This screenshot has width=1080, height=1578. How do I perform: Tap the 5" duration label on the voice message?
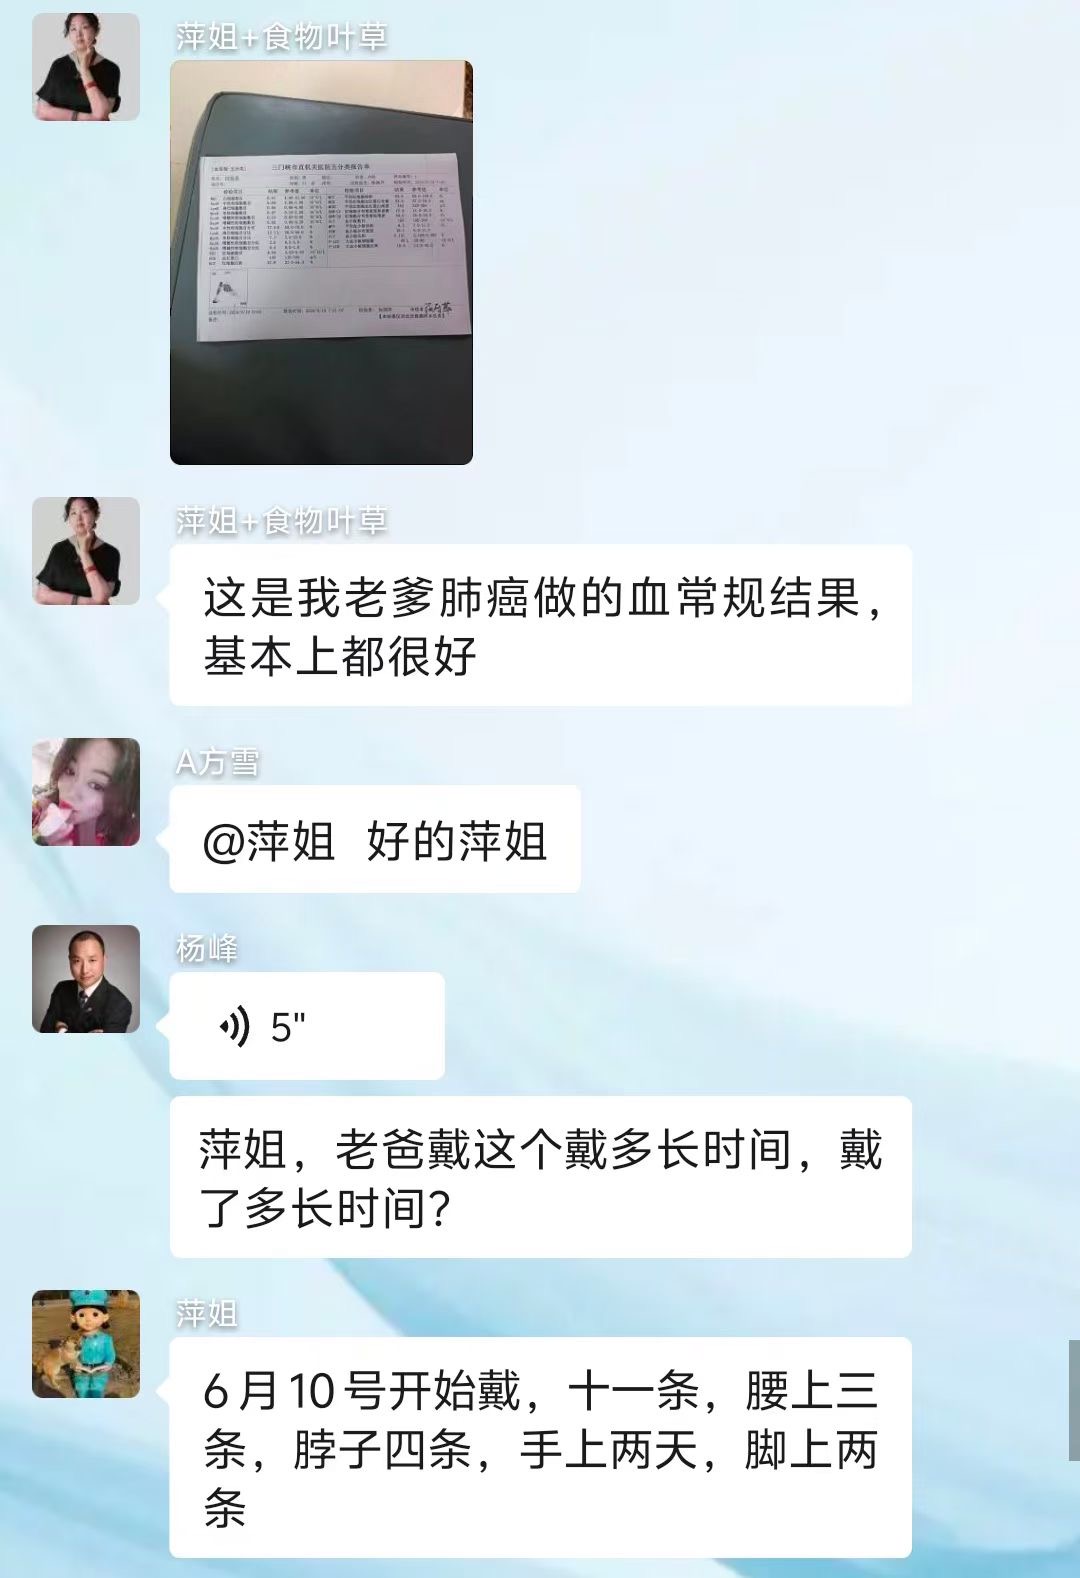[x=288, y=1027]
